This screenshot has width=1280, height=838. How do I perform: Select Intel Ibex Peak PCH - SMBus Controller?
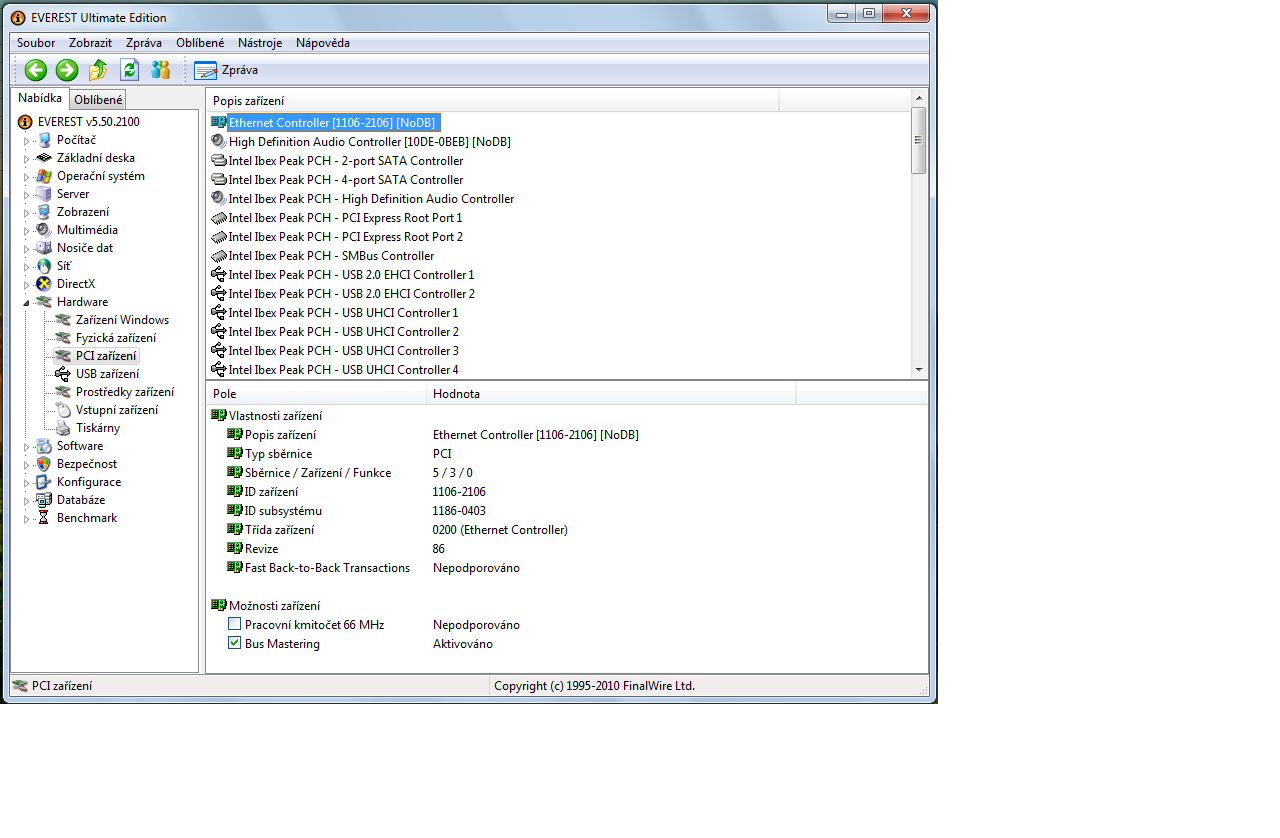pos(331,256)
